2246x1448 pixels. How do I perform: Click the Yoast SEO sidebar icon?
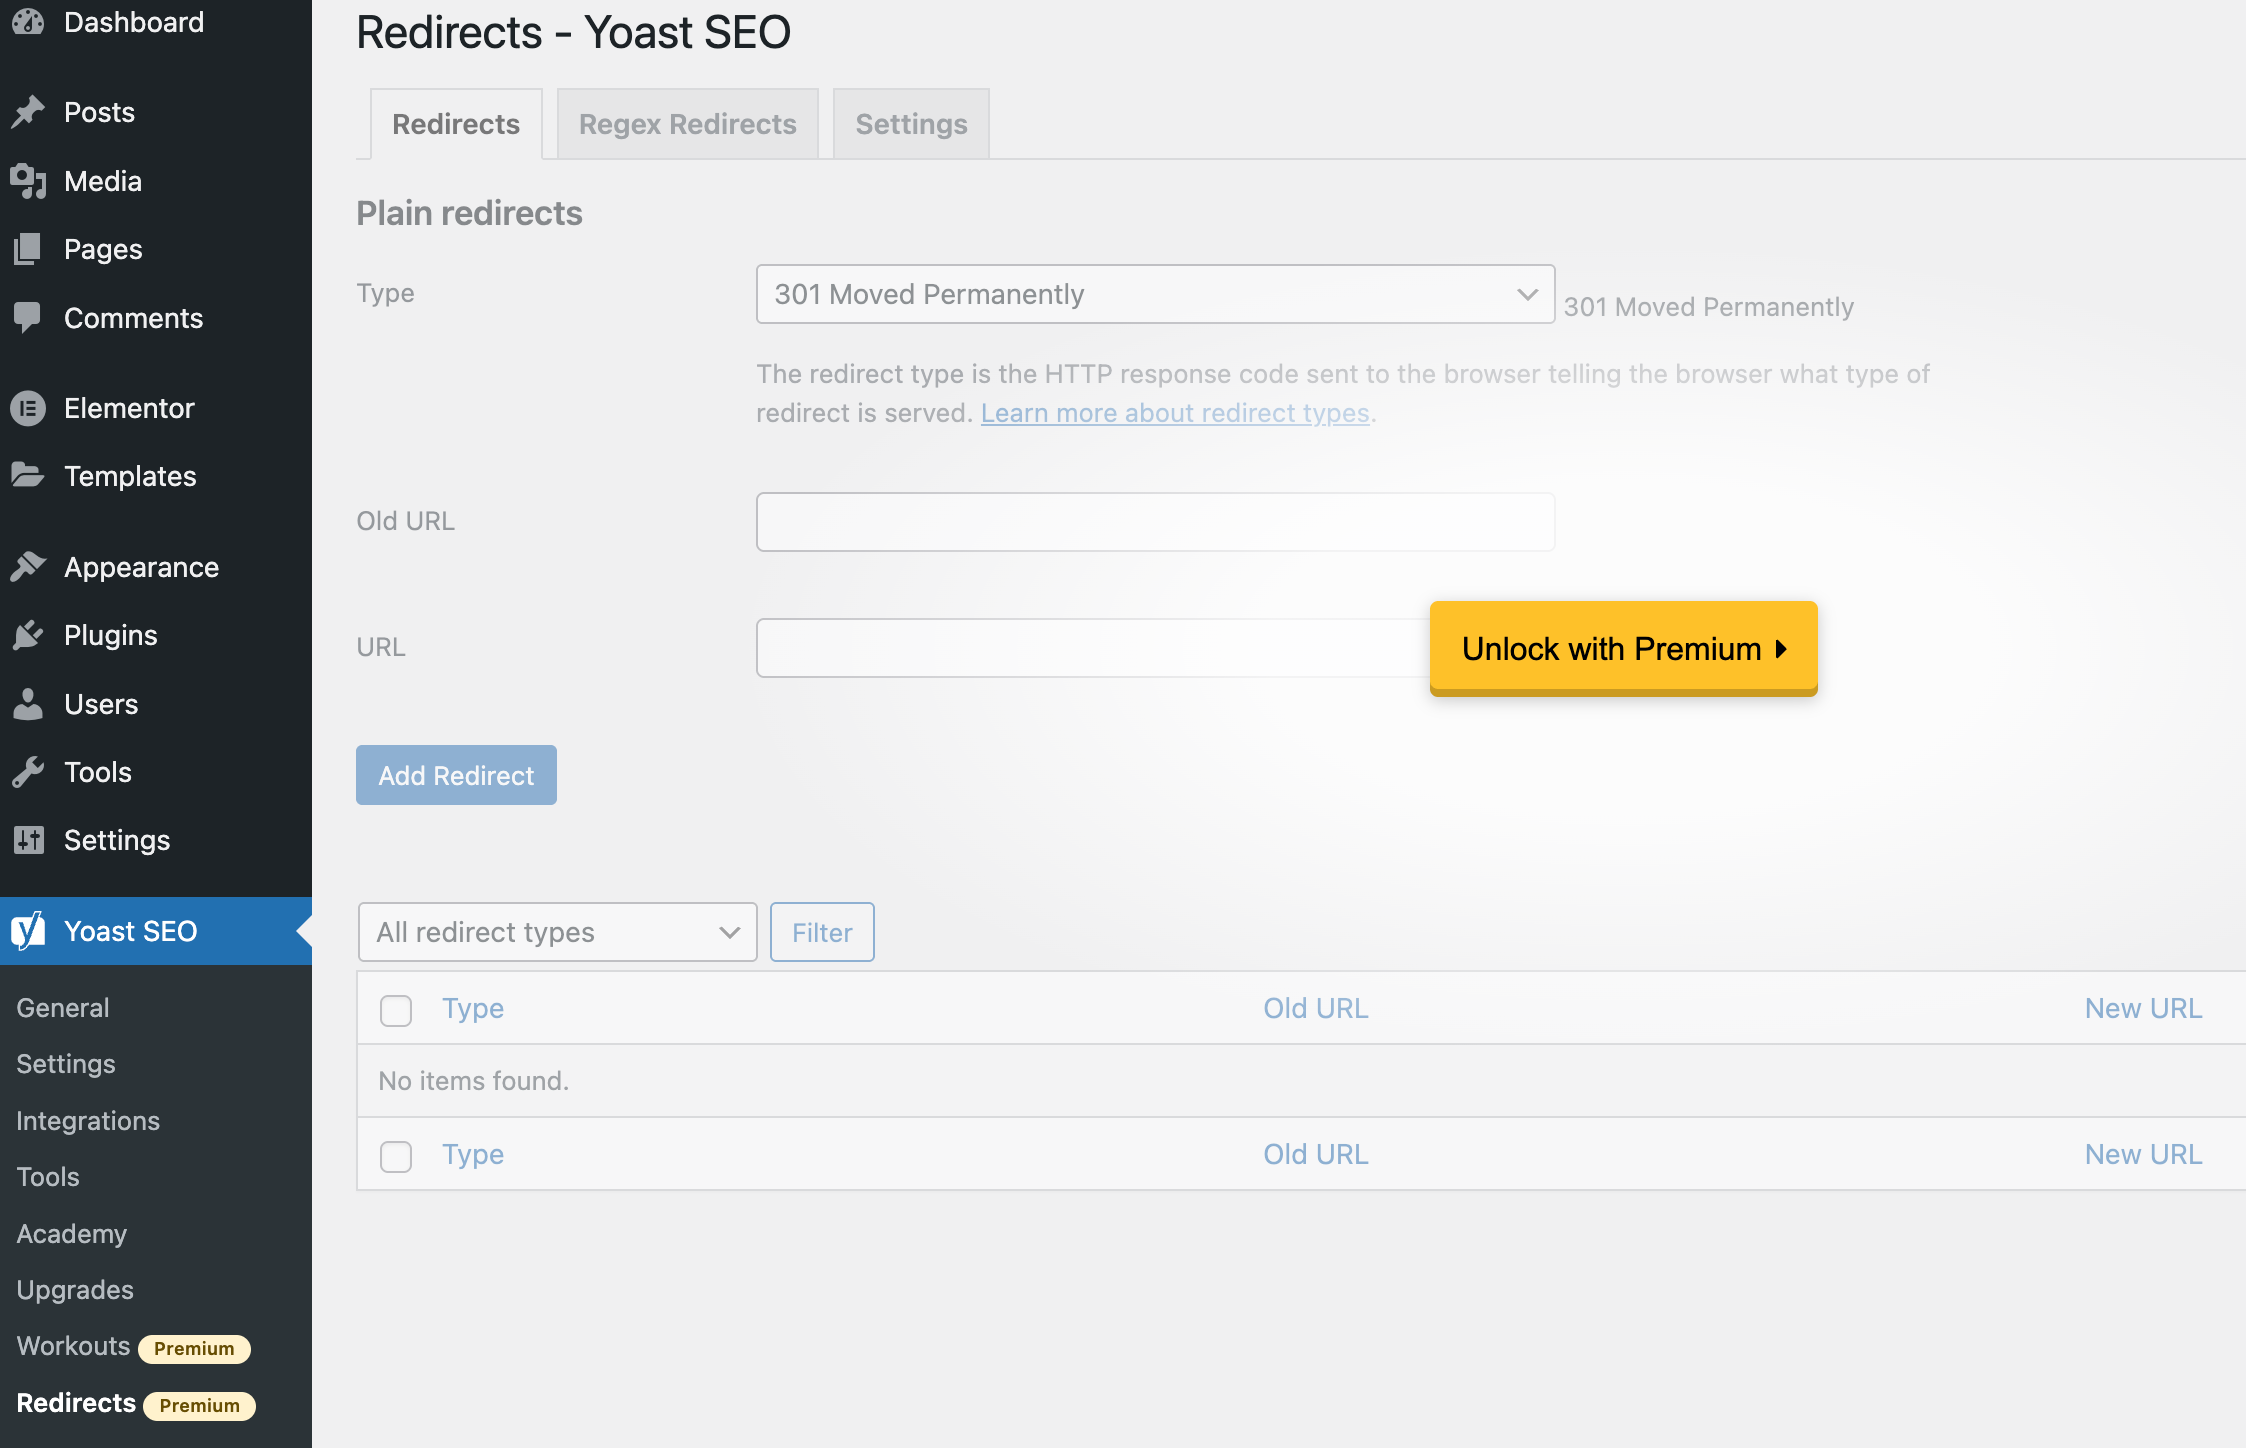(x=28, y=930)
